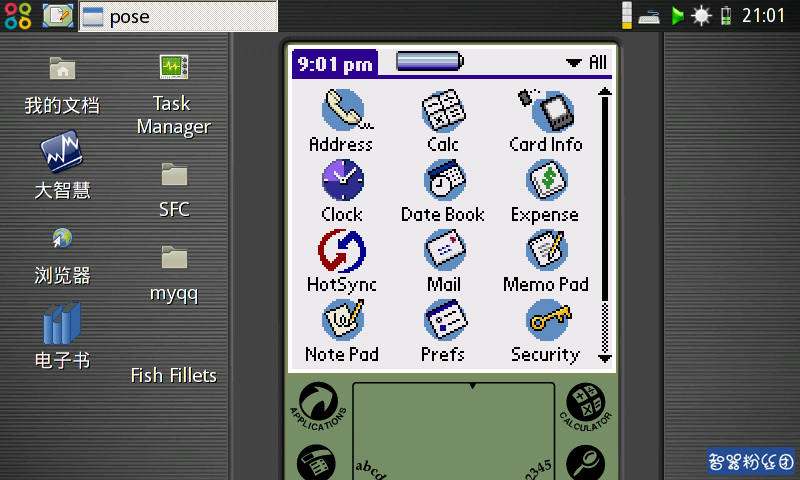Check the battery tray icon
Screen dimensions: 800x480
click(726, 16)
